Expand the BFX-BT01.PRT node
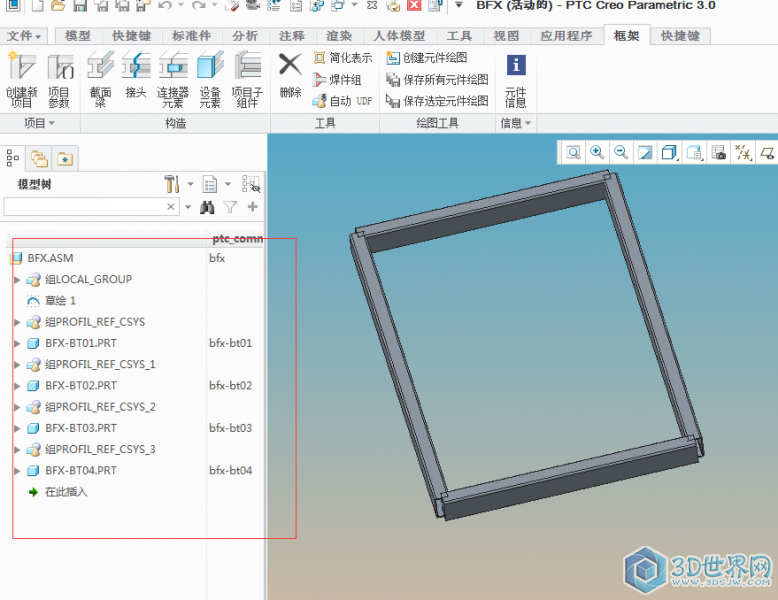The image size is (778, 600). click(17, 343)
